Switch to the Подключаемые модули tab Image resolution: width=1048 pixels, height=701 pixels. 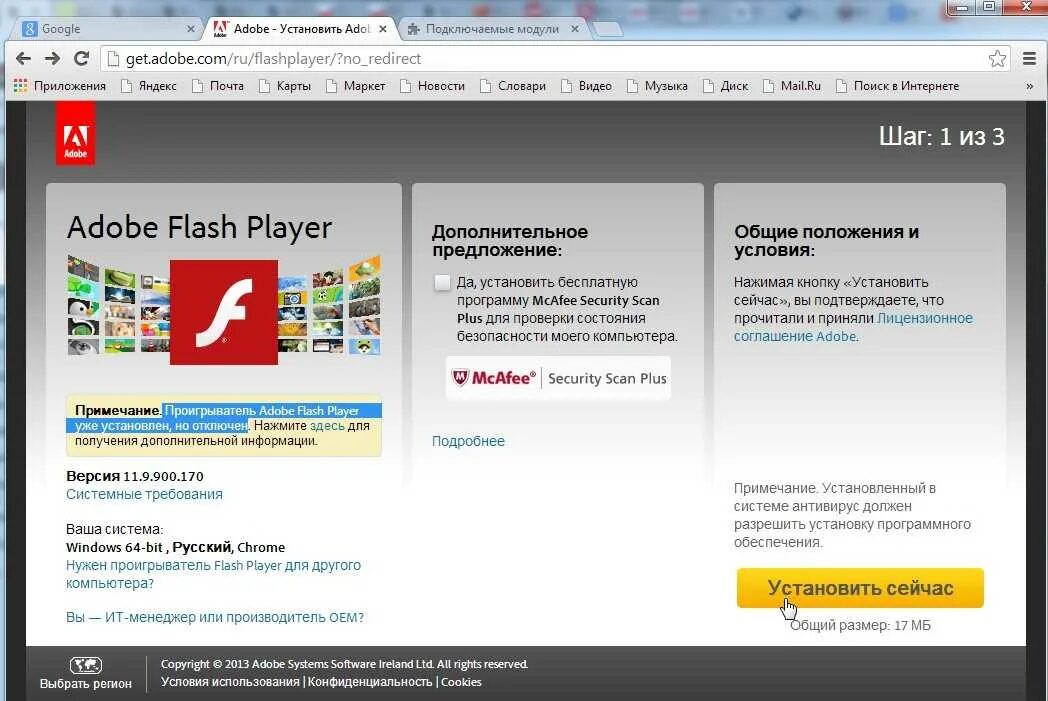(493, 29)
